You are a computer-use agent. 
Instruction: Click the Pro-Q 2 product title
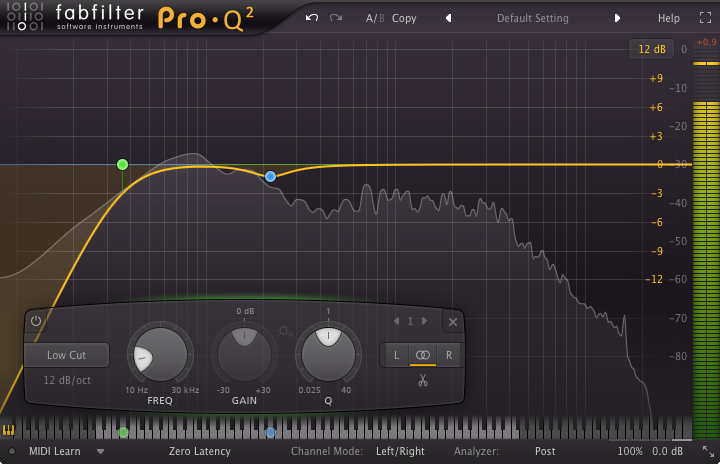click(206, 18)
